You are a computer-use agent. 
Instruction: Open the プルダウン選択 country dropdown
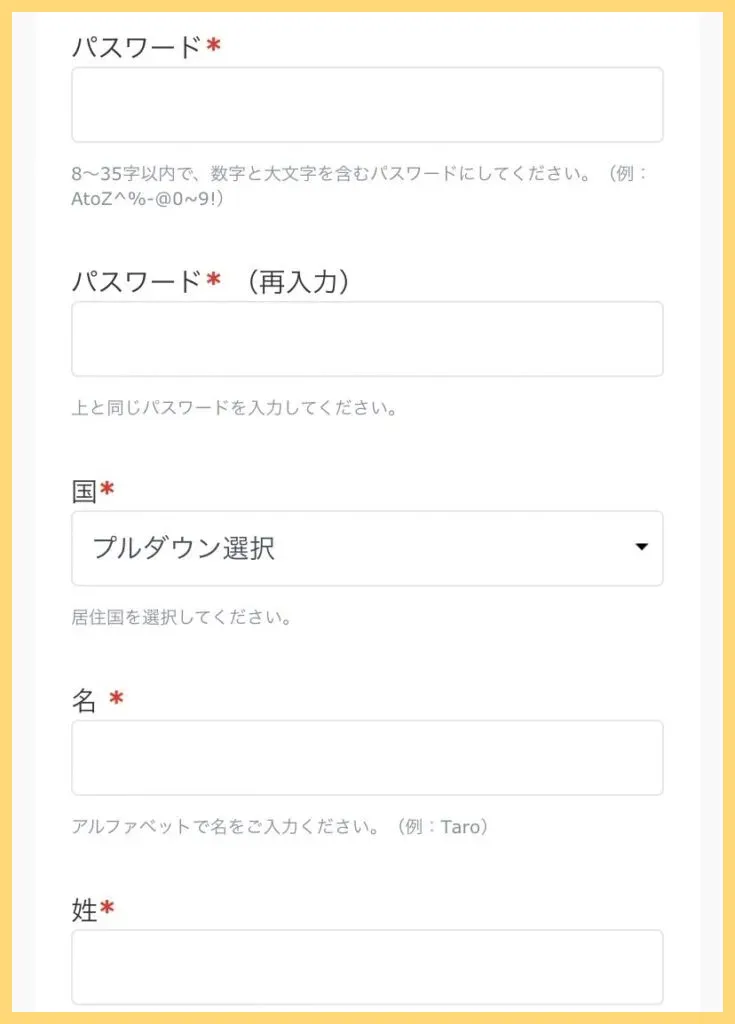click(367, 548)
